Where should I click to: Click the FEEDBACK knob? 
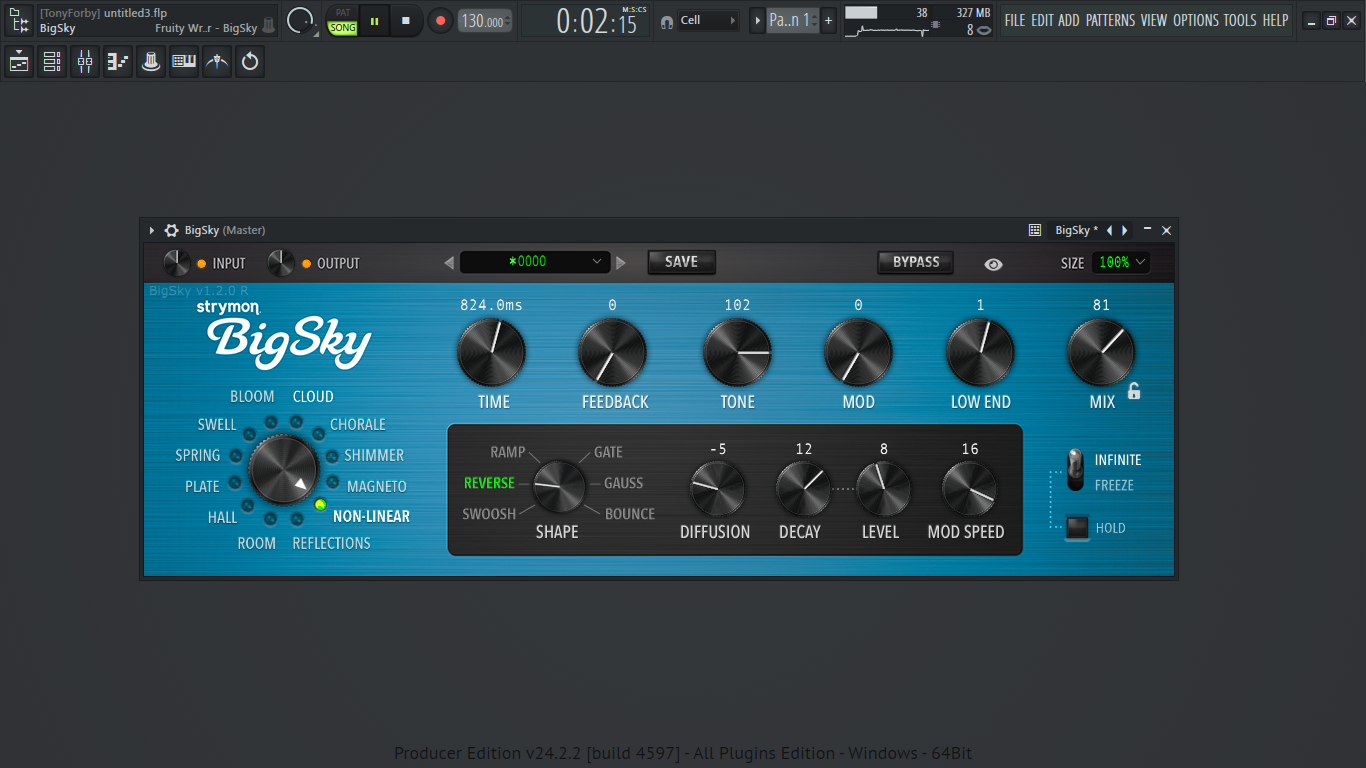click(613, 353)
